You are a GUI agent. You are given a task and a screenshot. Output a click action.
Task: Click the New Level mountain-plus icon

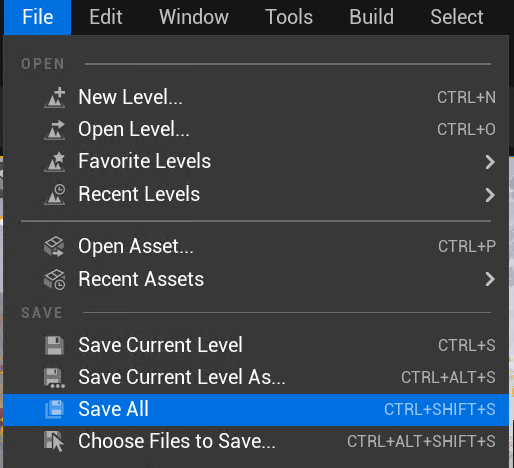click(x=55, y=97)
